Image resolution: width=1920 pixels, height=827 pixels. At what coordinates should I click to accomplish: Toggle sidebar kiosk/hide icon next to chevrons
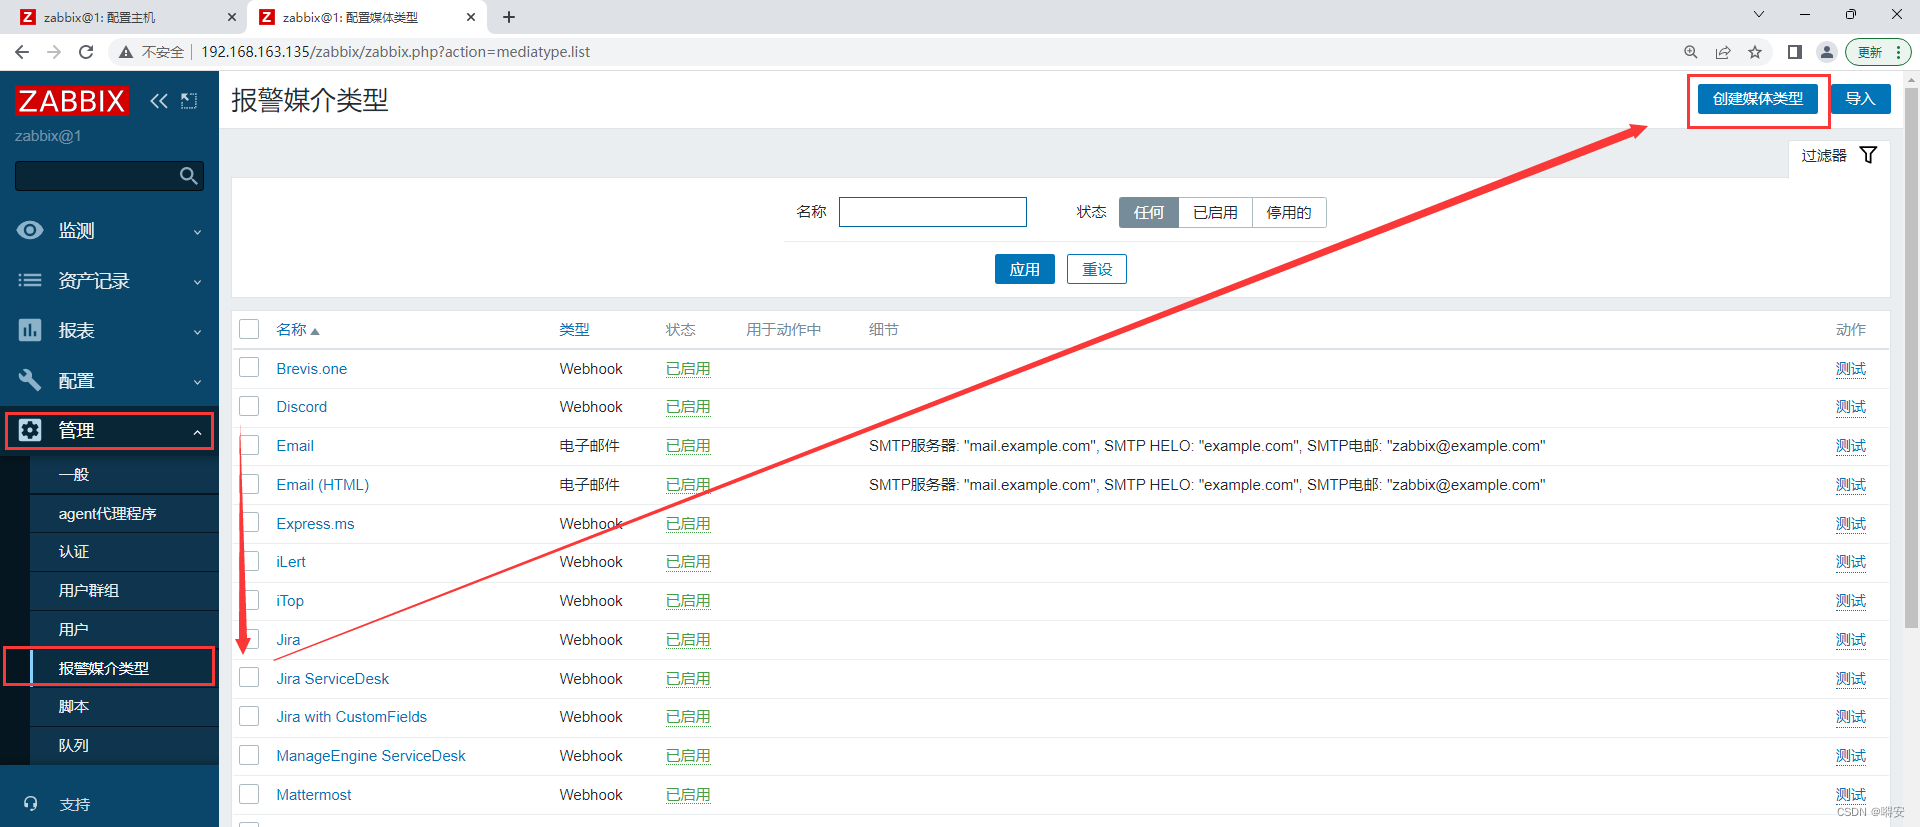tap(189, 101)
